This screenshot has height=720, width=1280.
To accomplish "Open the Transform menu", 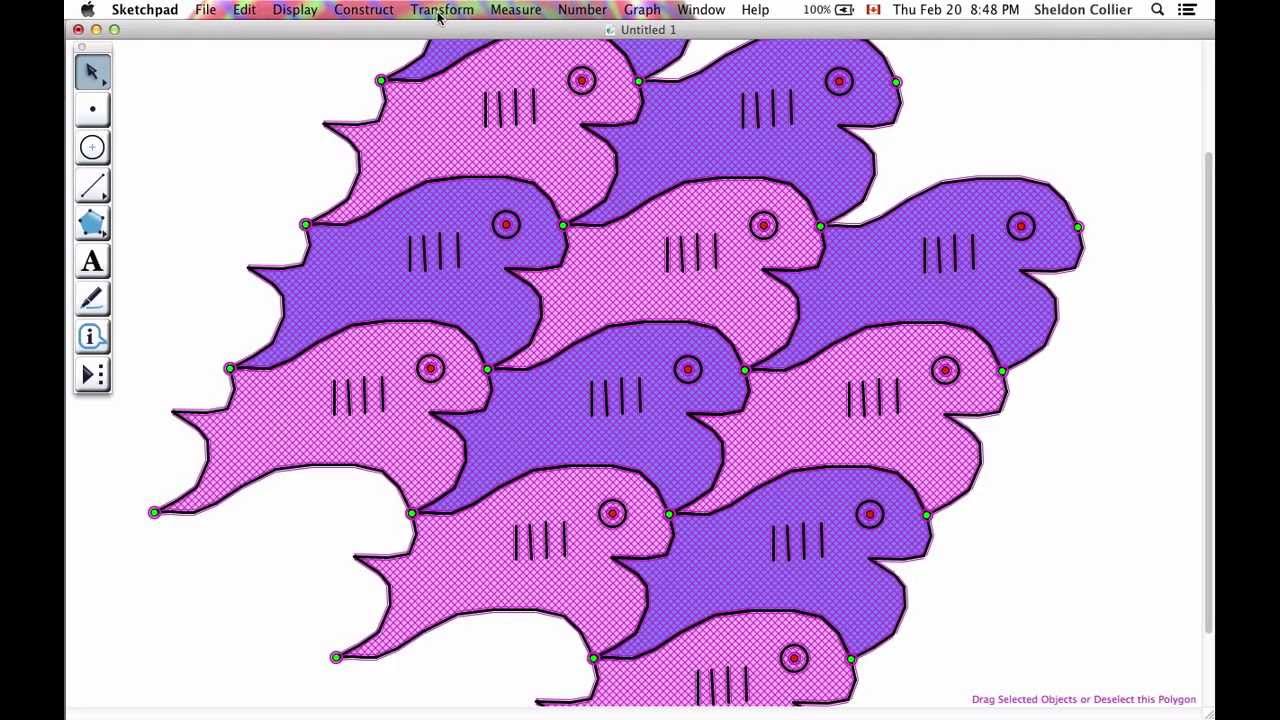I will pos(442,10).
